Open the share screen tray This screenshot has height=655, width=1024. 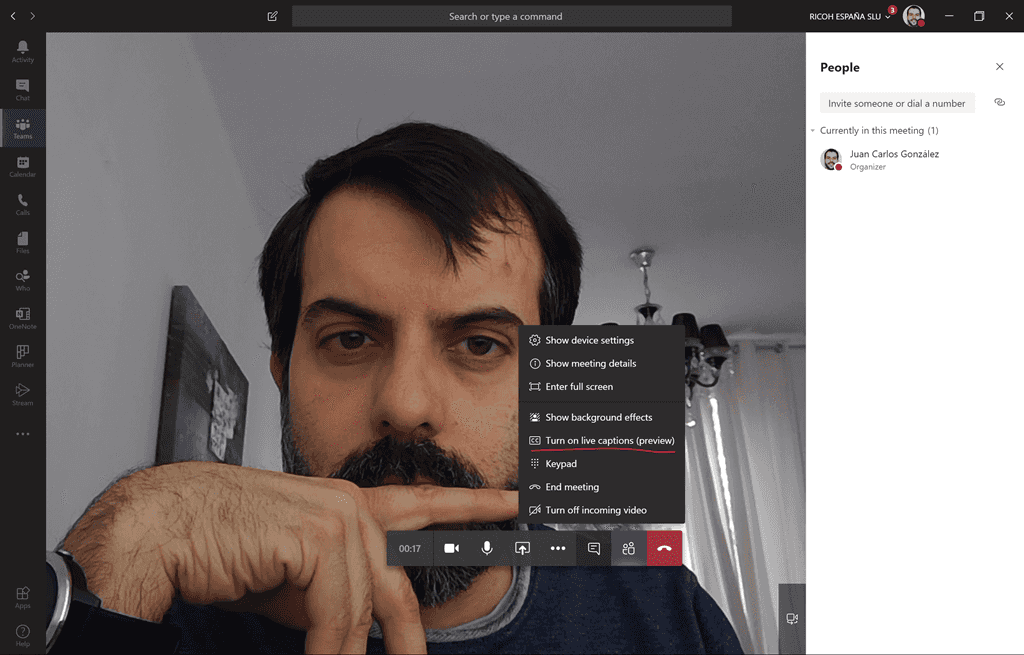(522, 549)
